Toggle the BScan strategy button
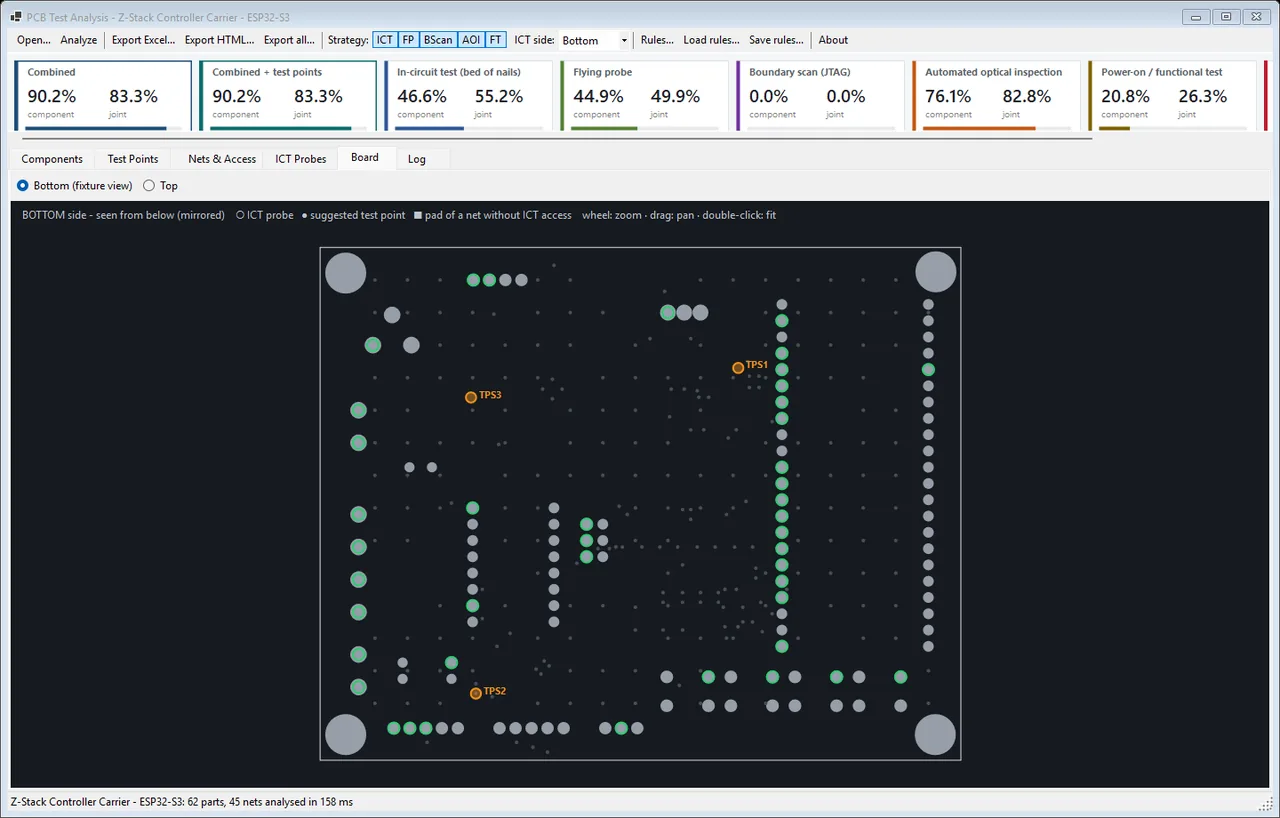The height and width of the screenshot is (818, 1280). pyautogui.click(x=438, y=40)
